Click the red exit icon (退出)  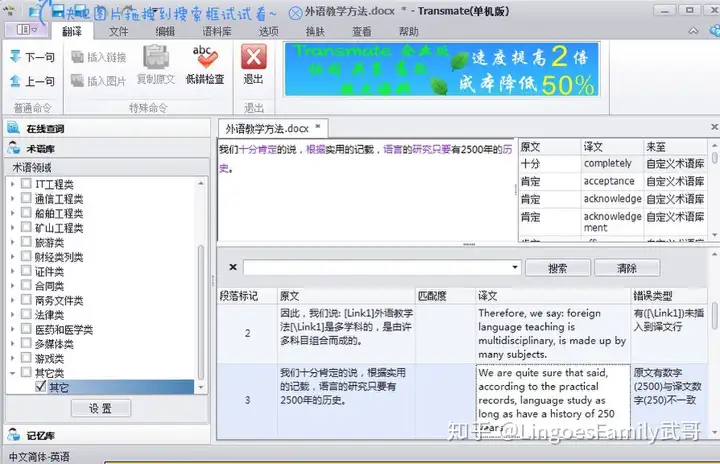coord(253,57)
